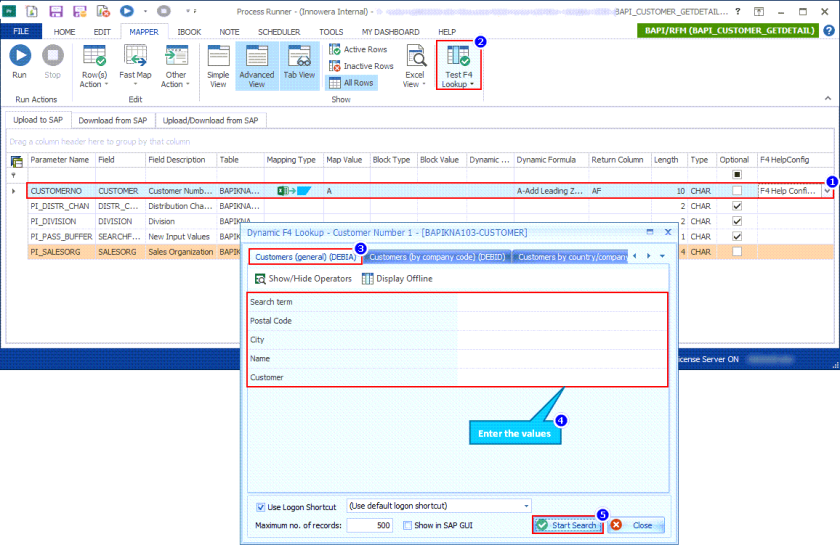Switch to Simple View
This screenshot has height=550, width=840.
click(218, 66)
